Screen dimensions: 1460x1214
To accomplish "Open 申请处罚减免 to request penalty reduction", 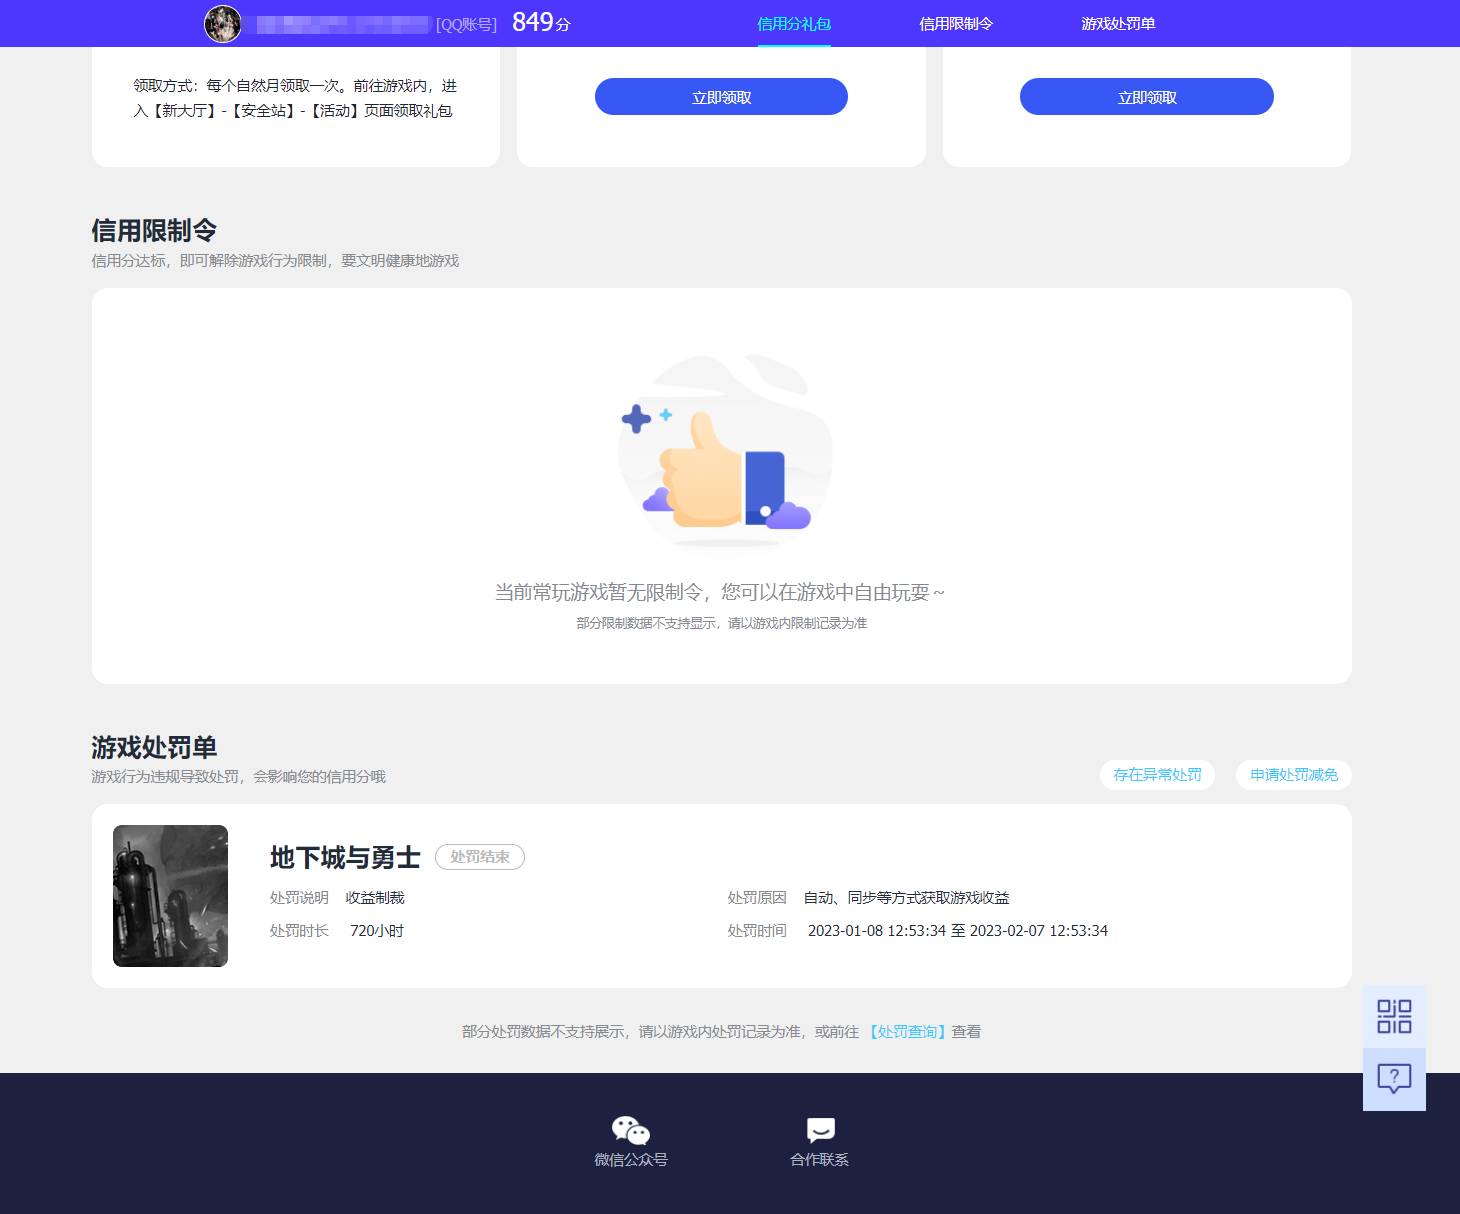I will pyautogui.click(x=1293, y=774).
